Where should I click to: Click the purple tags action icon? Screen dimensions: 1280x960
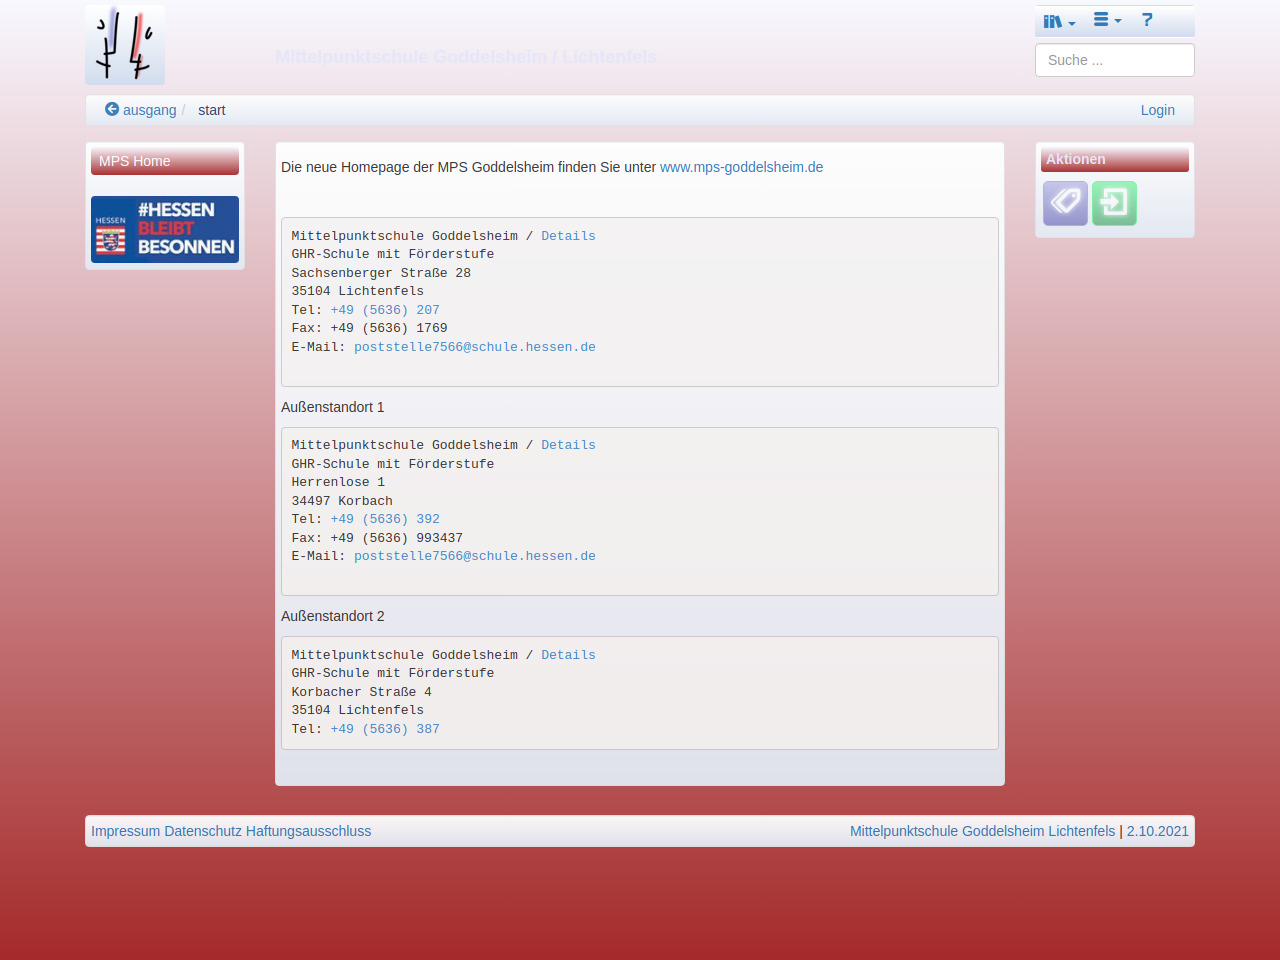tap(1065, 203)
